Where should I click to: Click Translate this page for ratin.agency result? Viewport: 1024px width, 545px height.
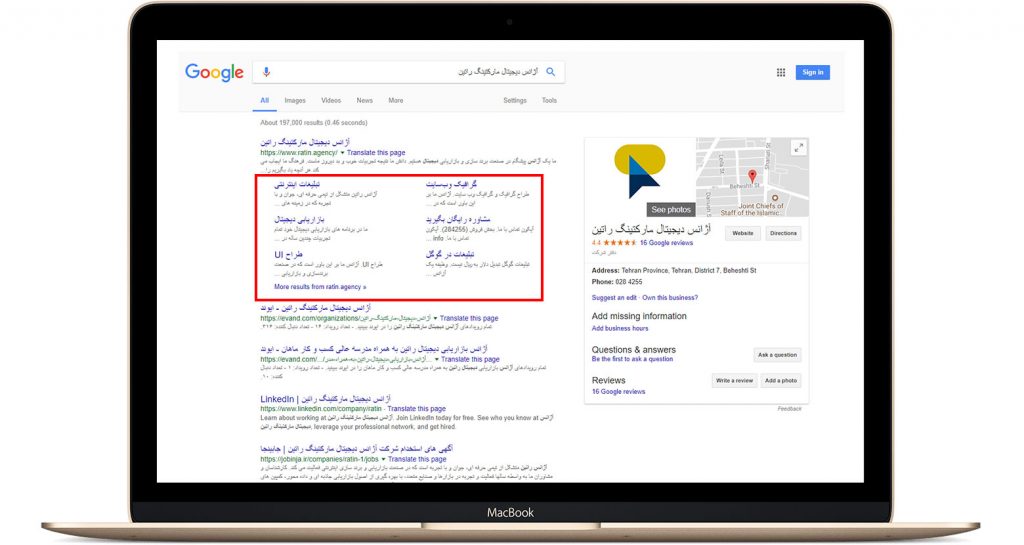pos(376,153)
